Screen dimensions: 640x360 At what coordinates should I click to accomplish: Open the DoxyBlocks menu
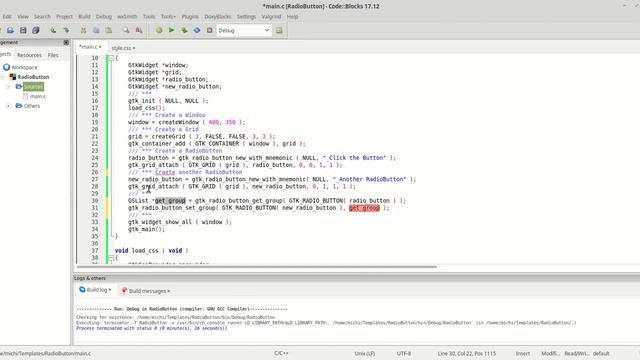[x=218, y=17]
